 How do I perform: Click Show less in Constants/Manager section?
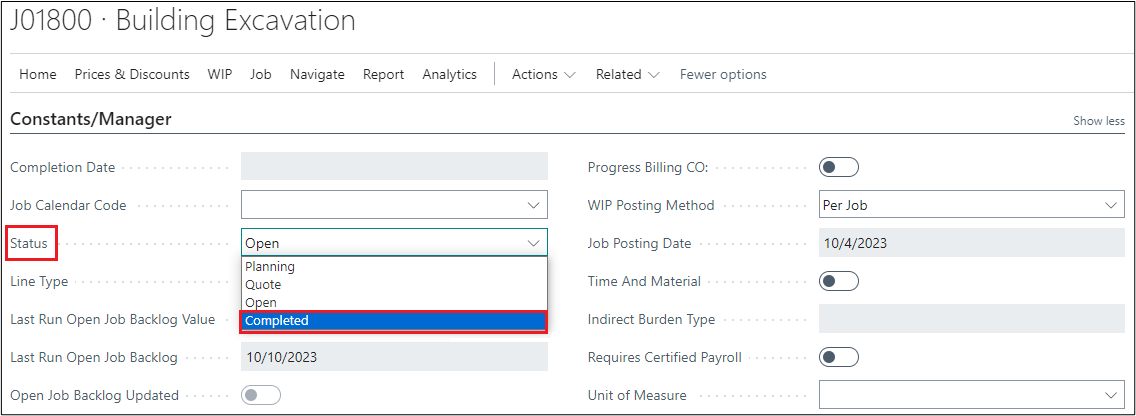click(x=1098, y=121)
